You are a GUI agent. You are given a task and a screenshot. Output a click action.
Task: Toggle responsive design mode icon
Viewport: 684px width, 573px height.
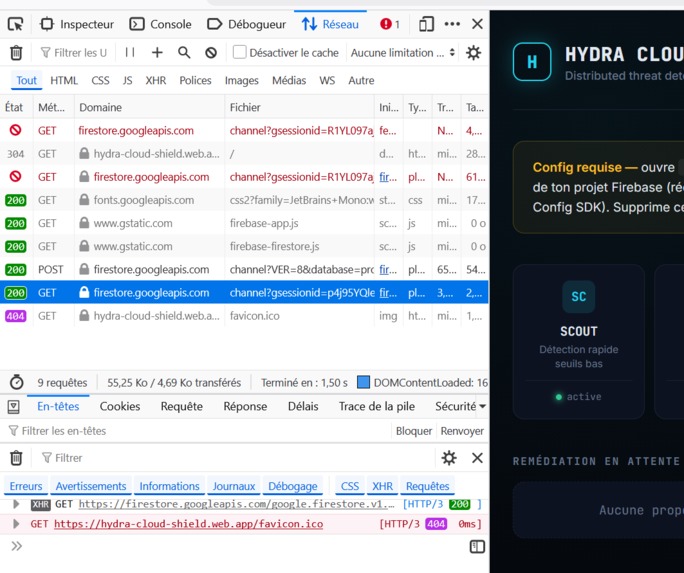[x=426, y=24]
